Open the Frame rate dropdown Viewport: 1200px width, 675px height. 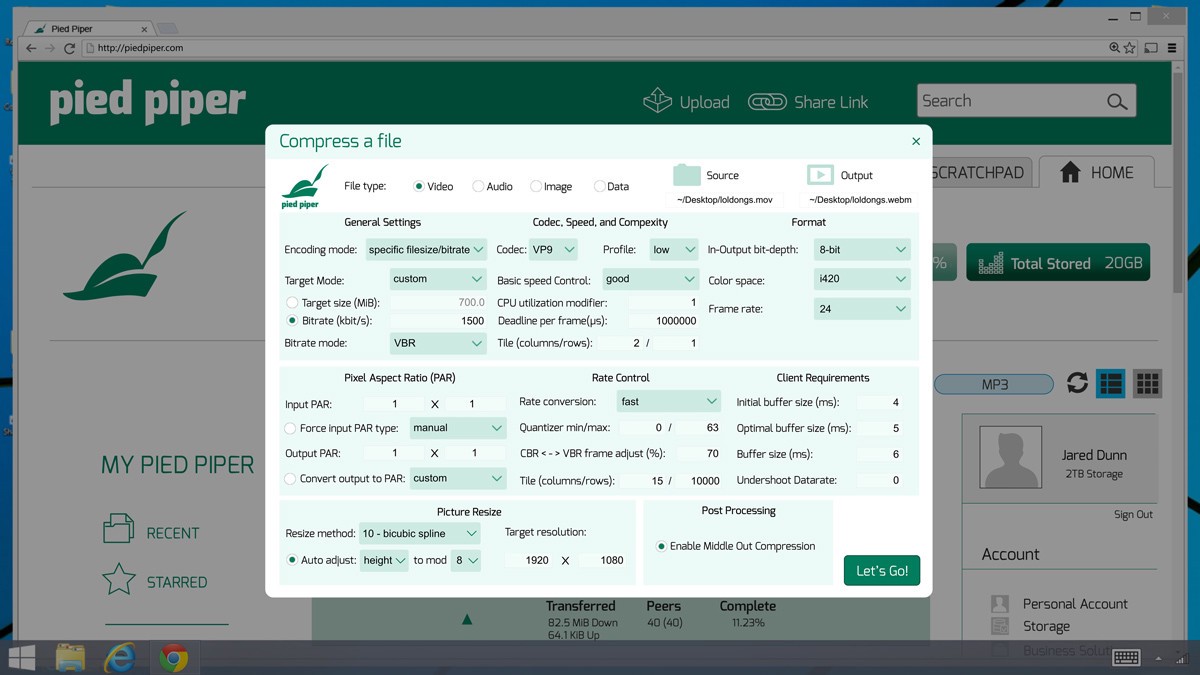pos(861,309)
